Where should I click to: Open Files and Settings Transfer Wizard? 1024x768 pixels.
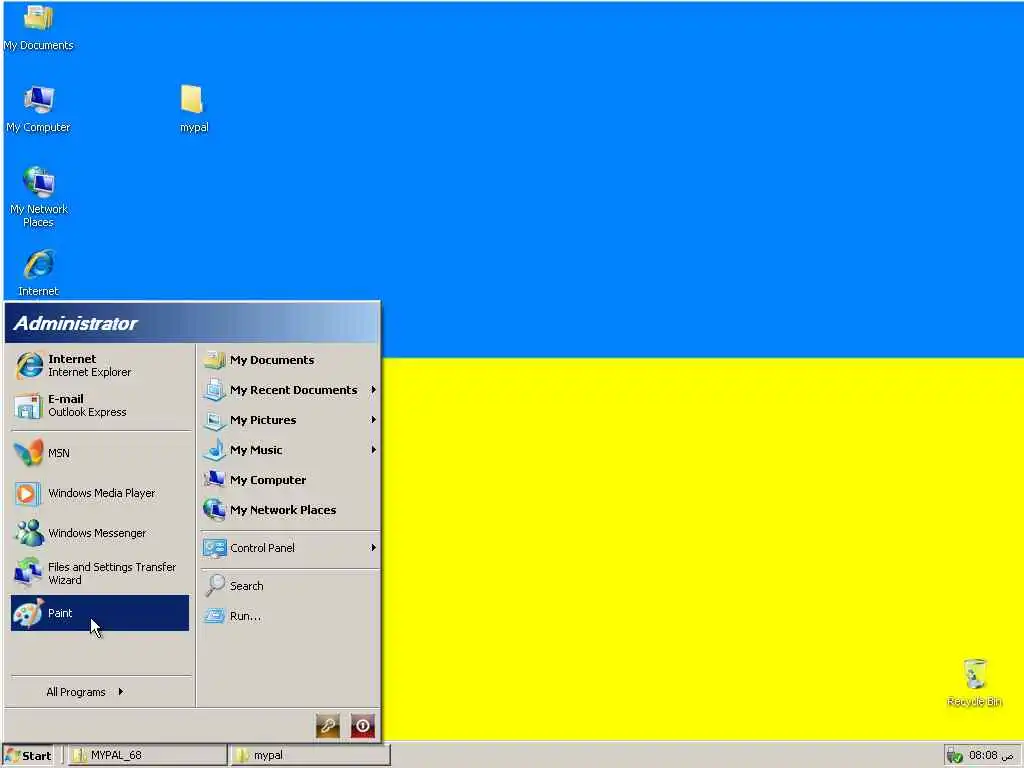pyautogui.click(x=100, y=573)
